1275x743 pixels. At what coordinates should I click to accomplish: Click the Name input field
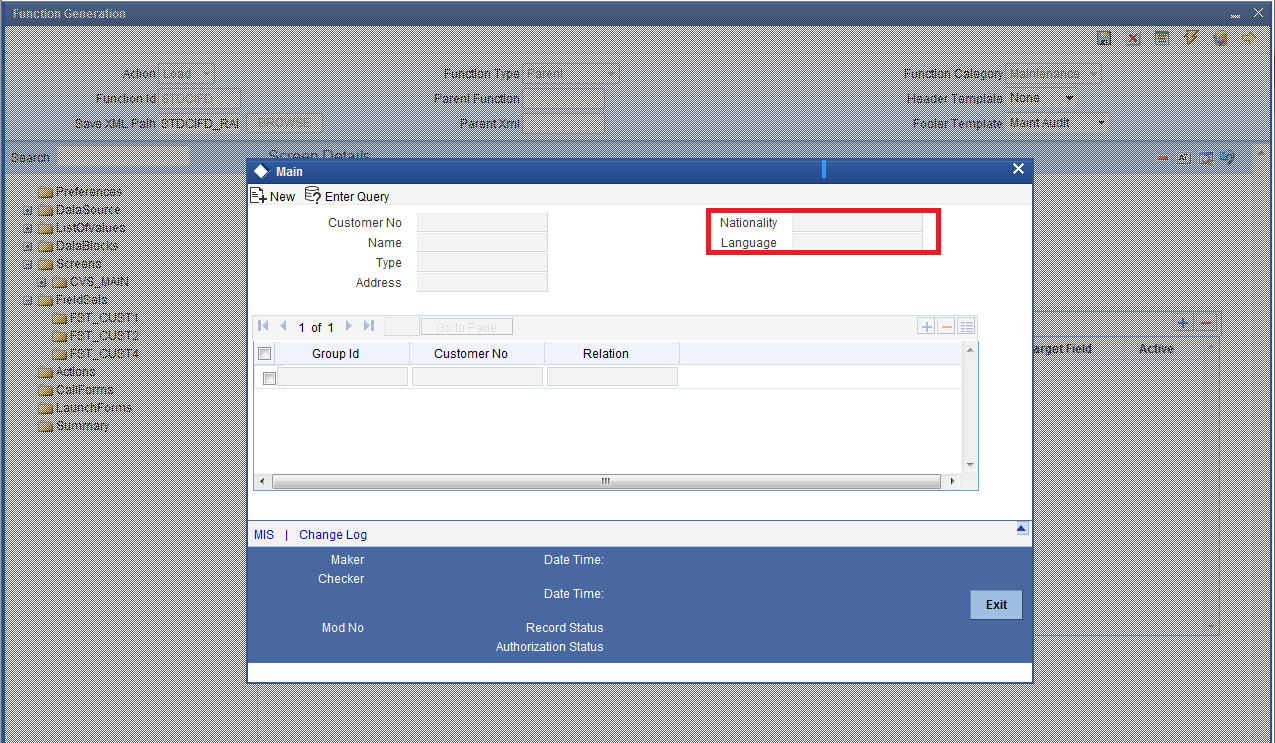point(482,243)
